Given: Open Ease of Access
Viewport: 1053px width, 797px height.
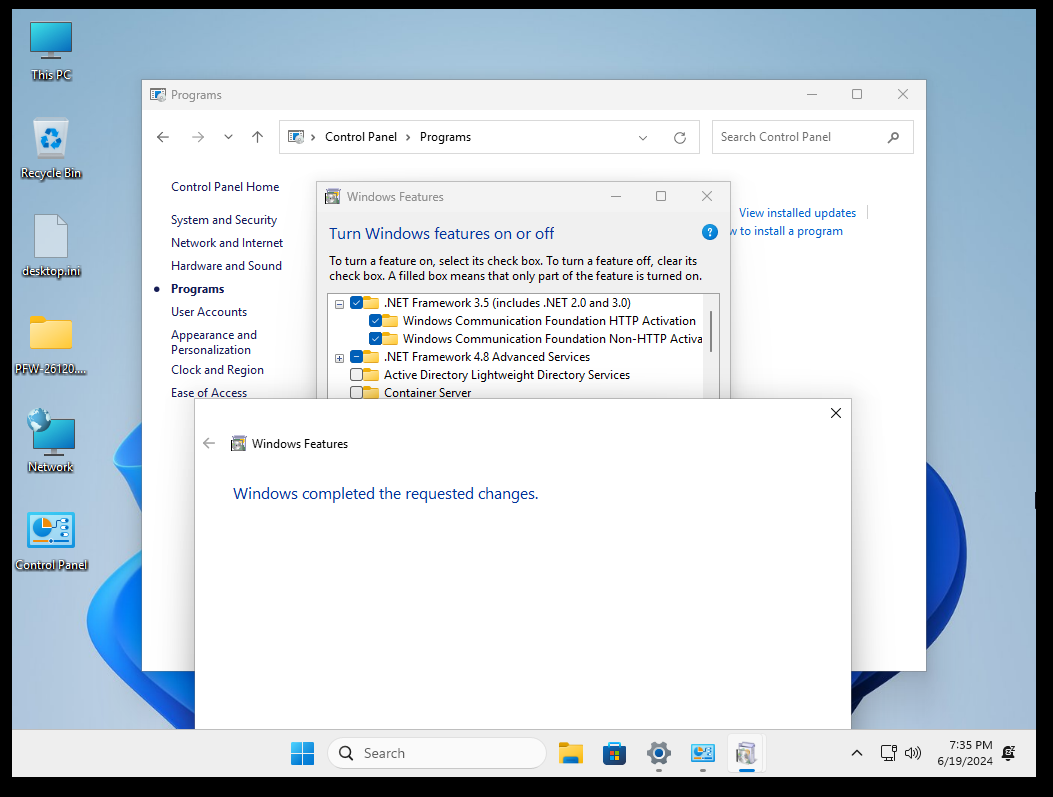Looking at the screenshot, I should 209,392.
